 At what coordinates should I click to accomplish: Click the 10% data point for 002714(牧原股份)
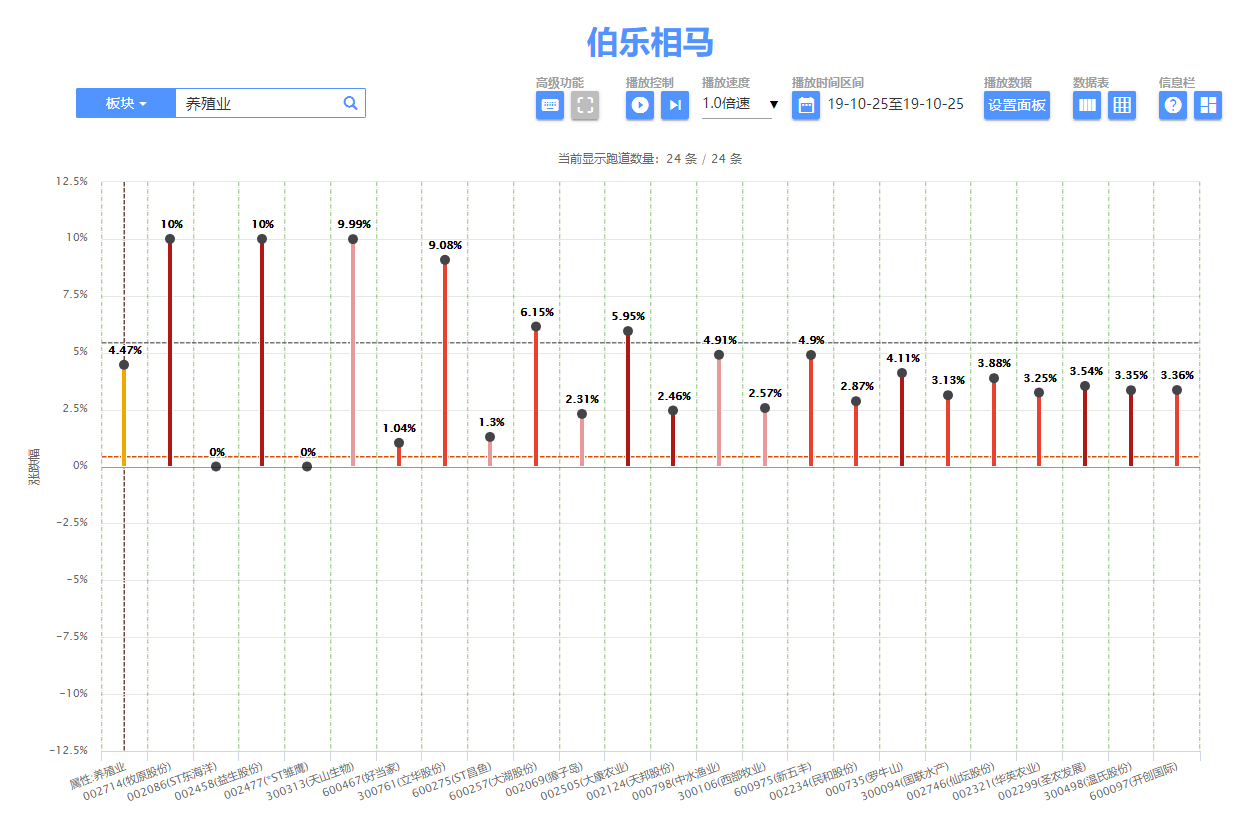[170, 239]
